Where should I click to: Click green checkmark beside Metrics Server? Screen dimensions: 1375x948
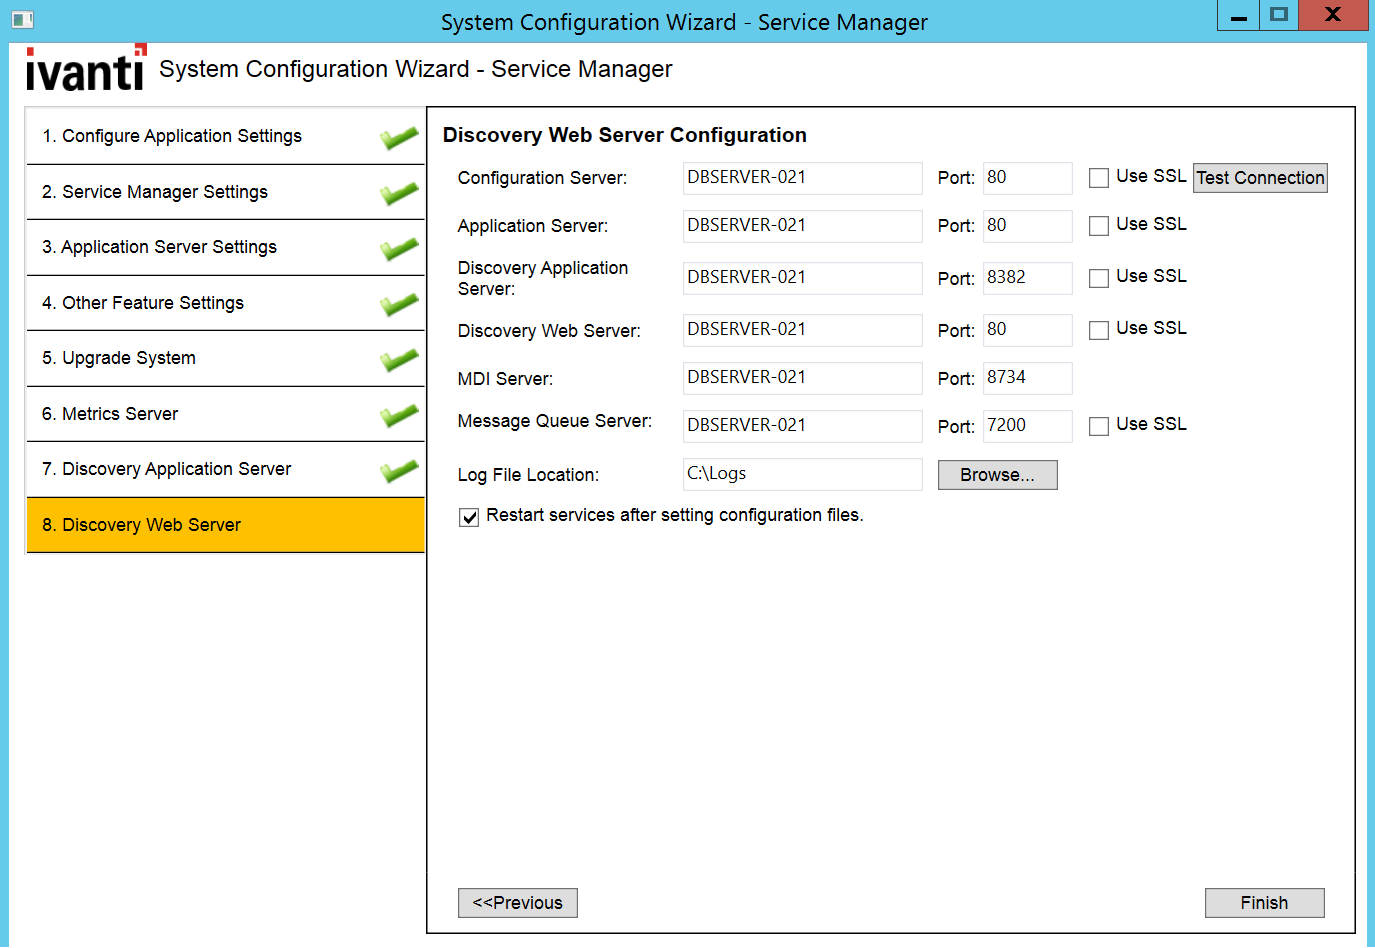tap(398, 415)
